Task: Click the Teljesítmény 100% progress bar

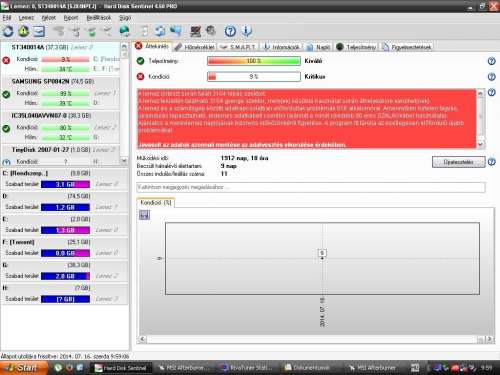Action: pyautogui.click(x=254, y=61)
